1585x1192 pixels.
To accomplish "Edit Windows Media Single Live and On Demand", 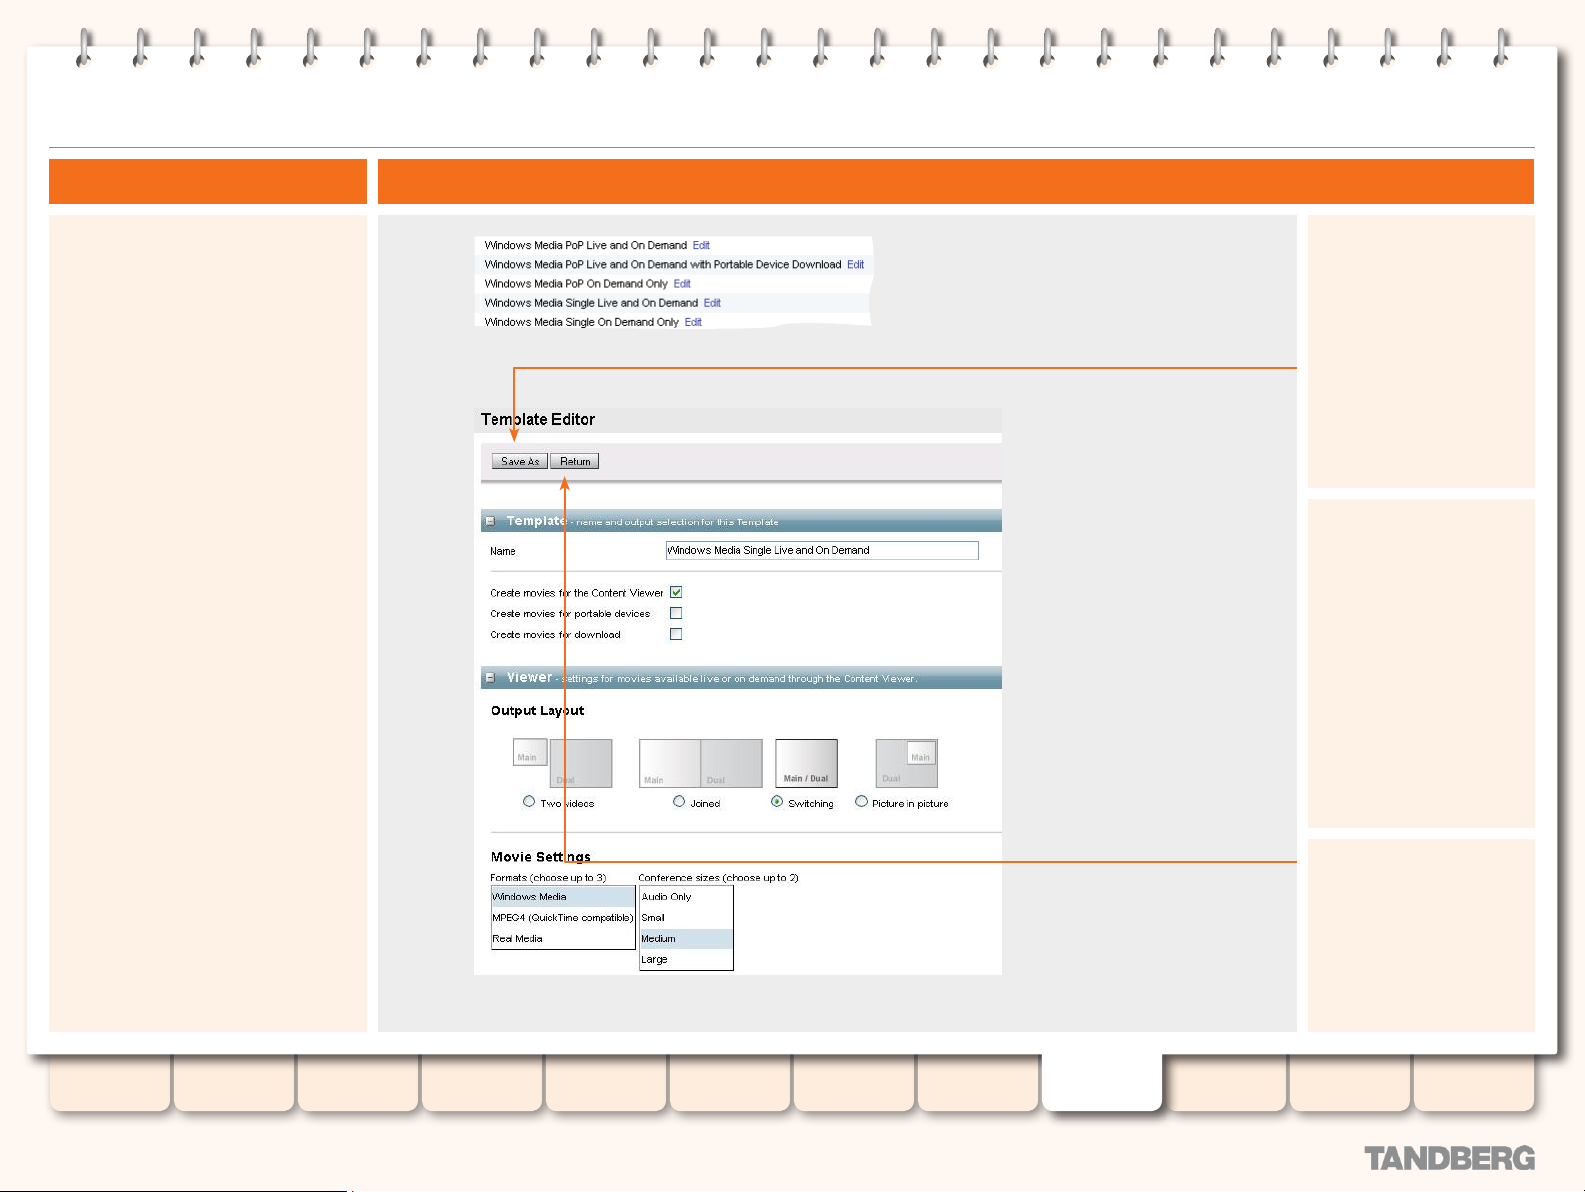I will click(x=712, y=303).
